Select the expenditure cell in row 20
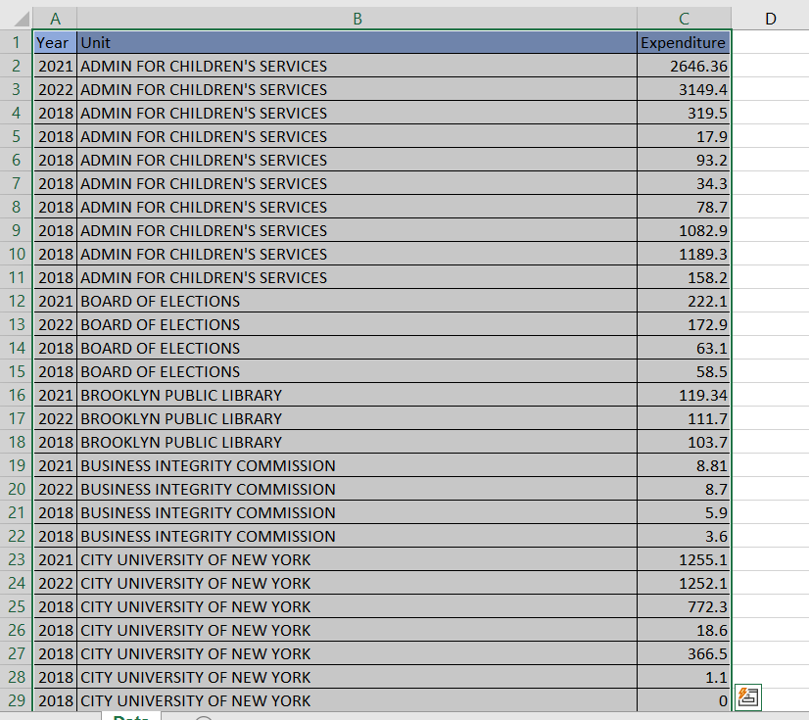The height and width of the screenshot is (720, 809). point(684,489)
